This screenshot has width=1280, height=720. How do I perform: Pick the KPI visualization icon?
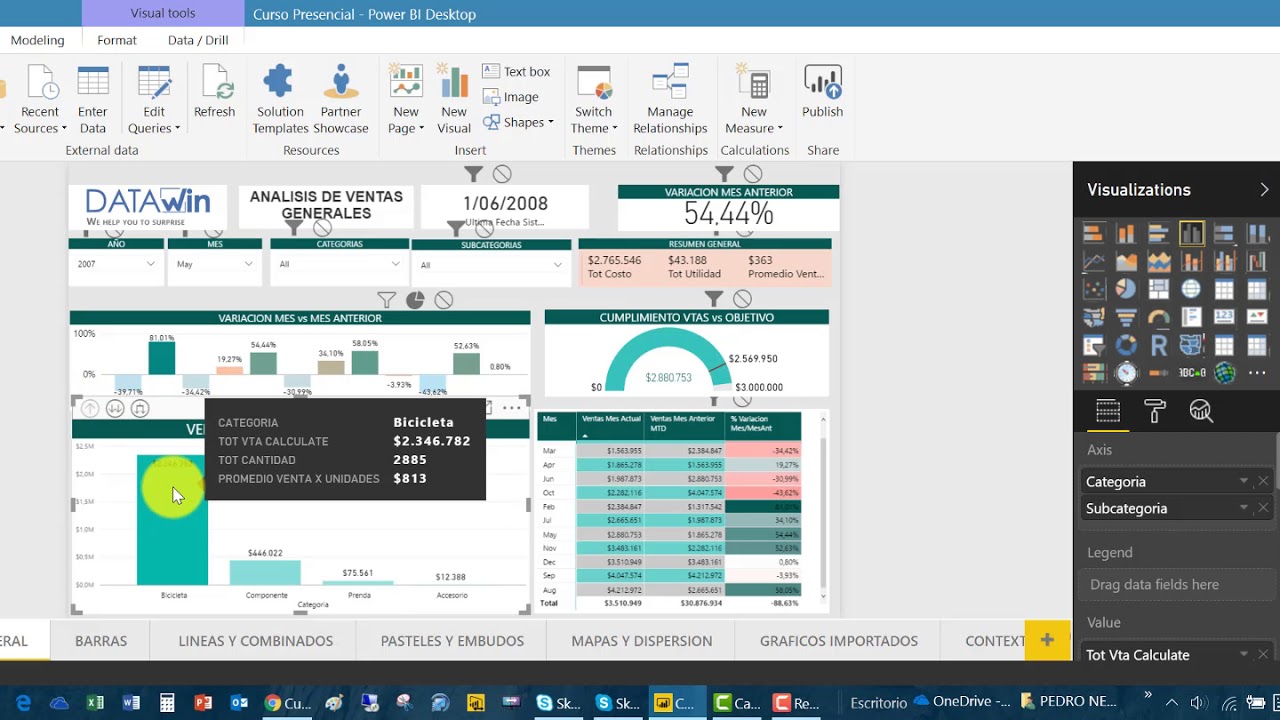tap(1257, 317)
